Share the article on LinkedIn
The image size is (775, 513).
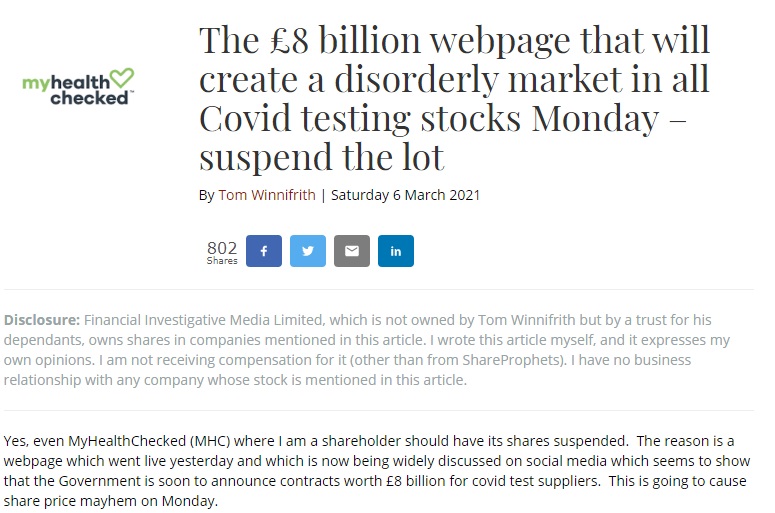396,251
